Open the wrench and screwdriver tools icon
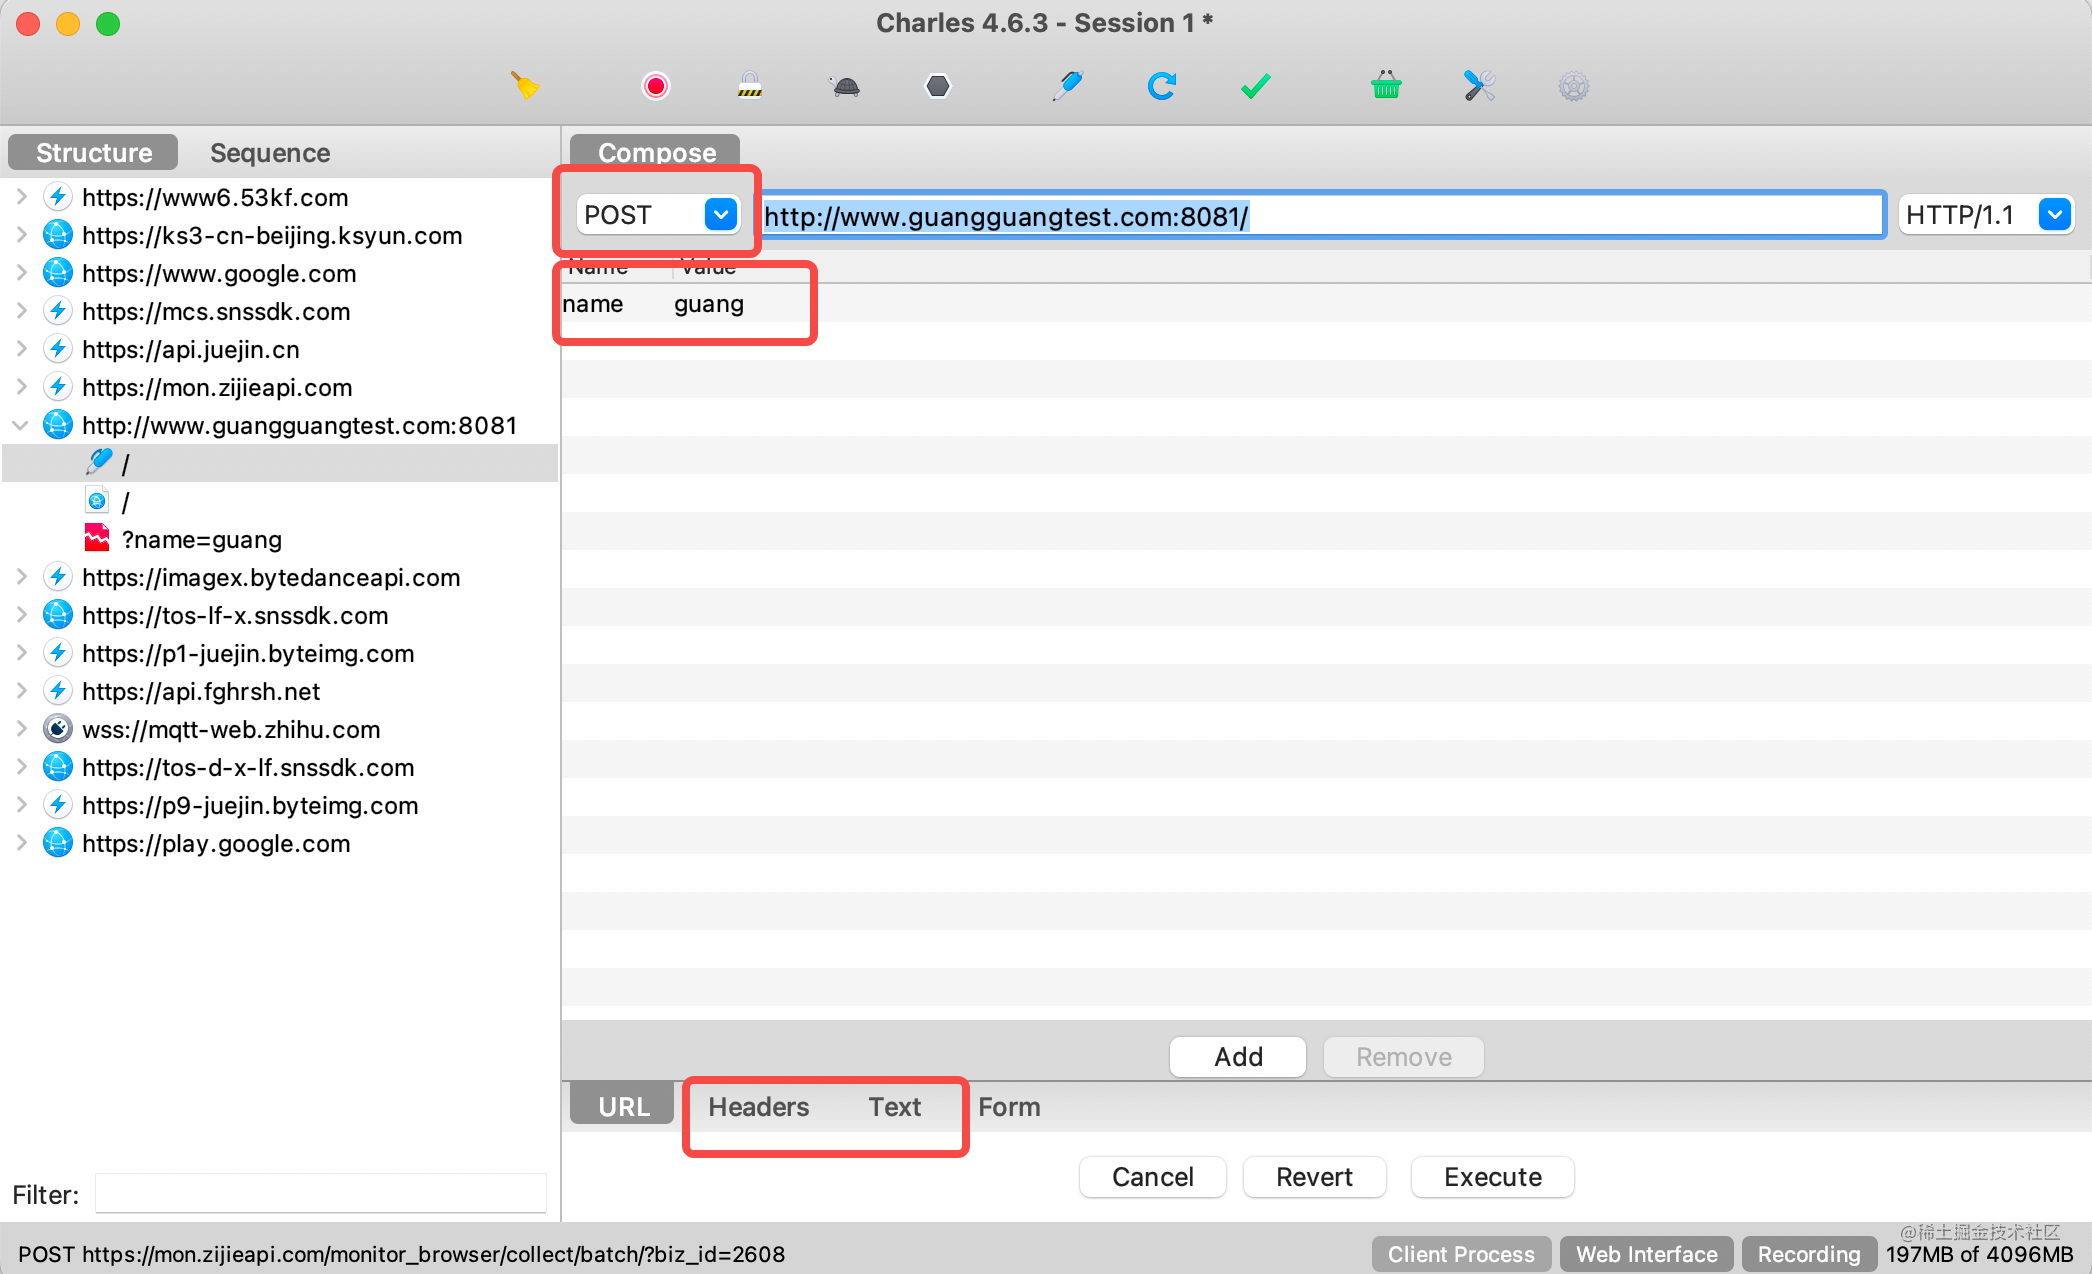2092x1274 pixels. [x=1479, y=86]
